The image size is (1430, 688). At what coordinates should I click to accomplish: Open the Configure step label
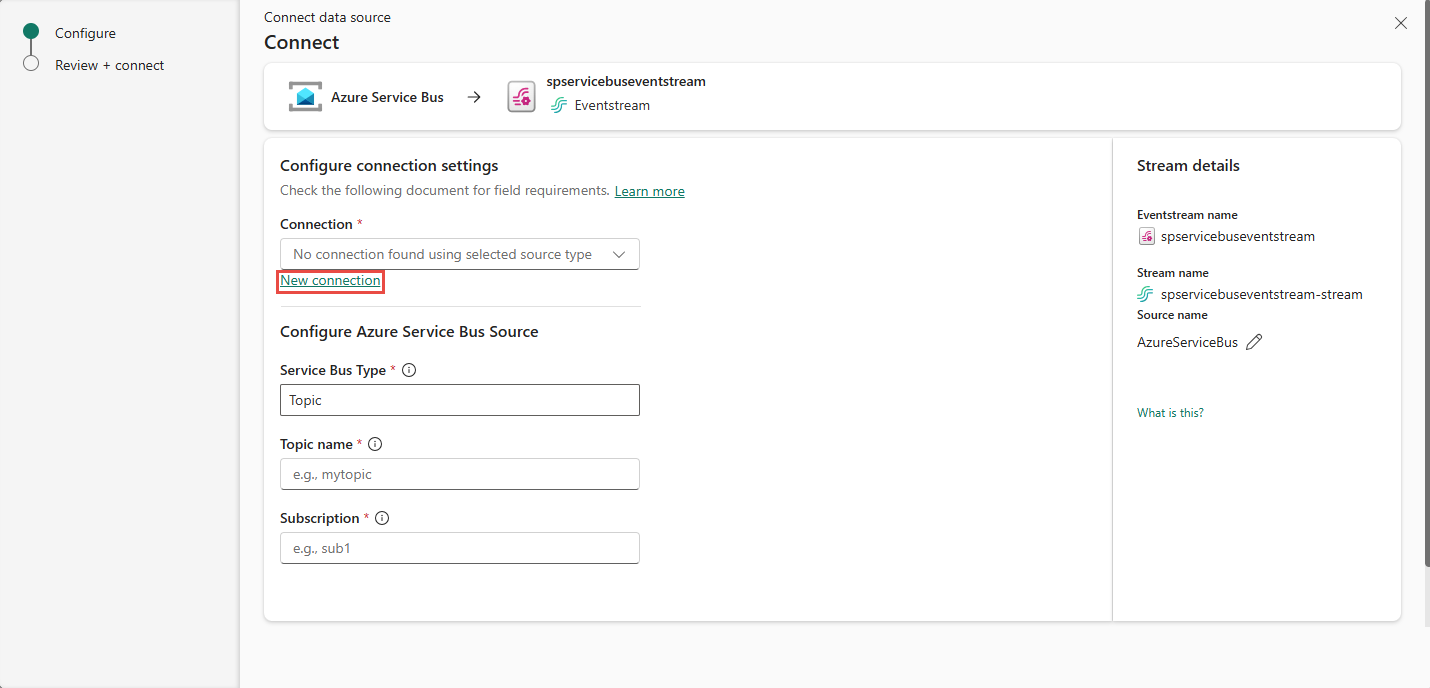85,33
